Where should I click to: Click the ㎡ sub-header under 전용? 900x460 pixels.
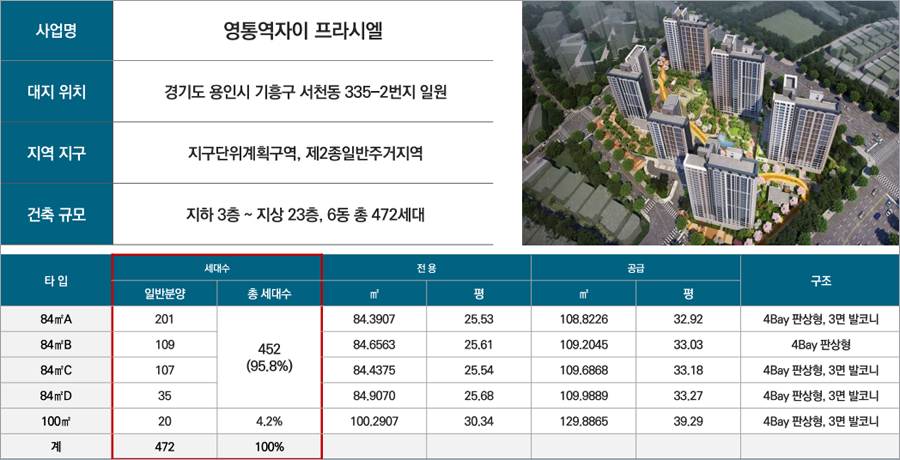pyautogui.click(x=374, y=293)
